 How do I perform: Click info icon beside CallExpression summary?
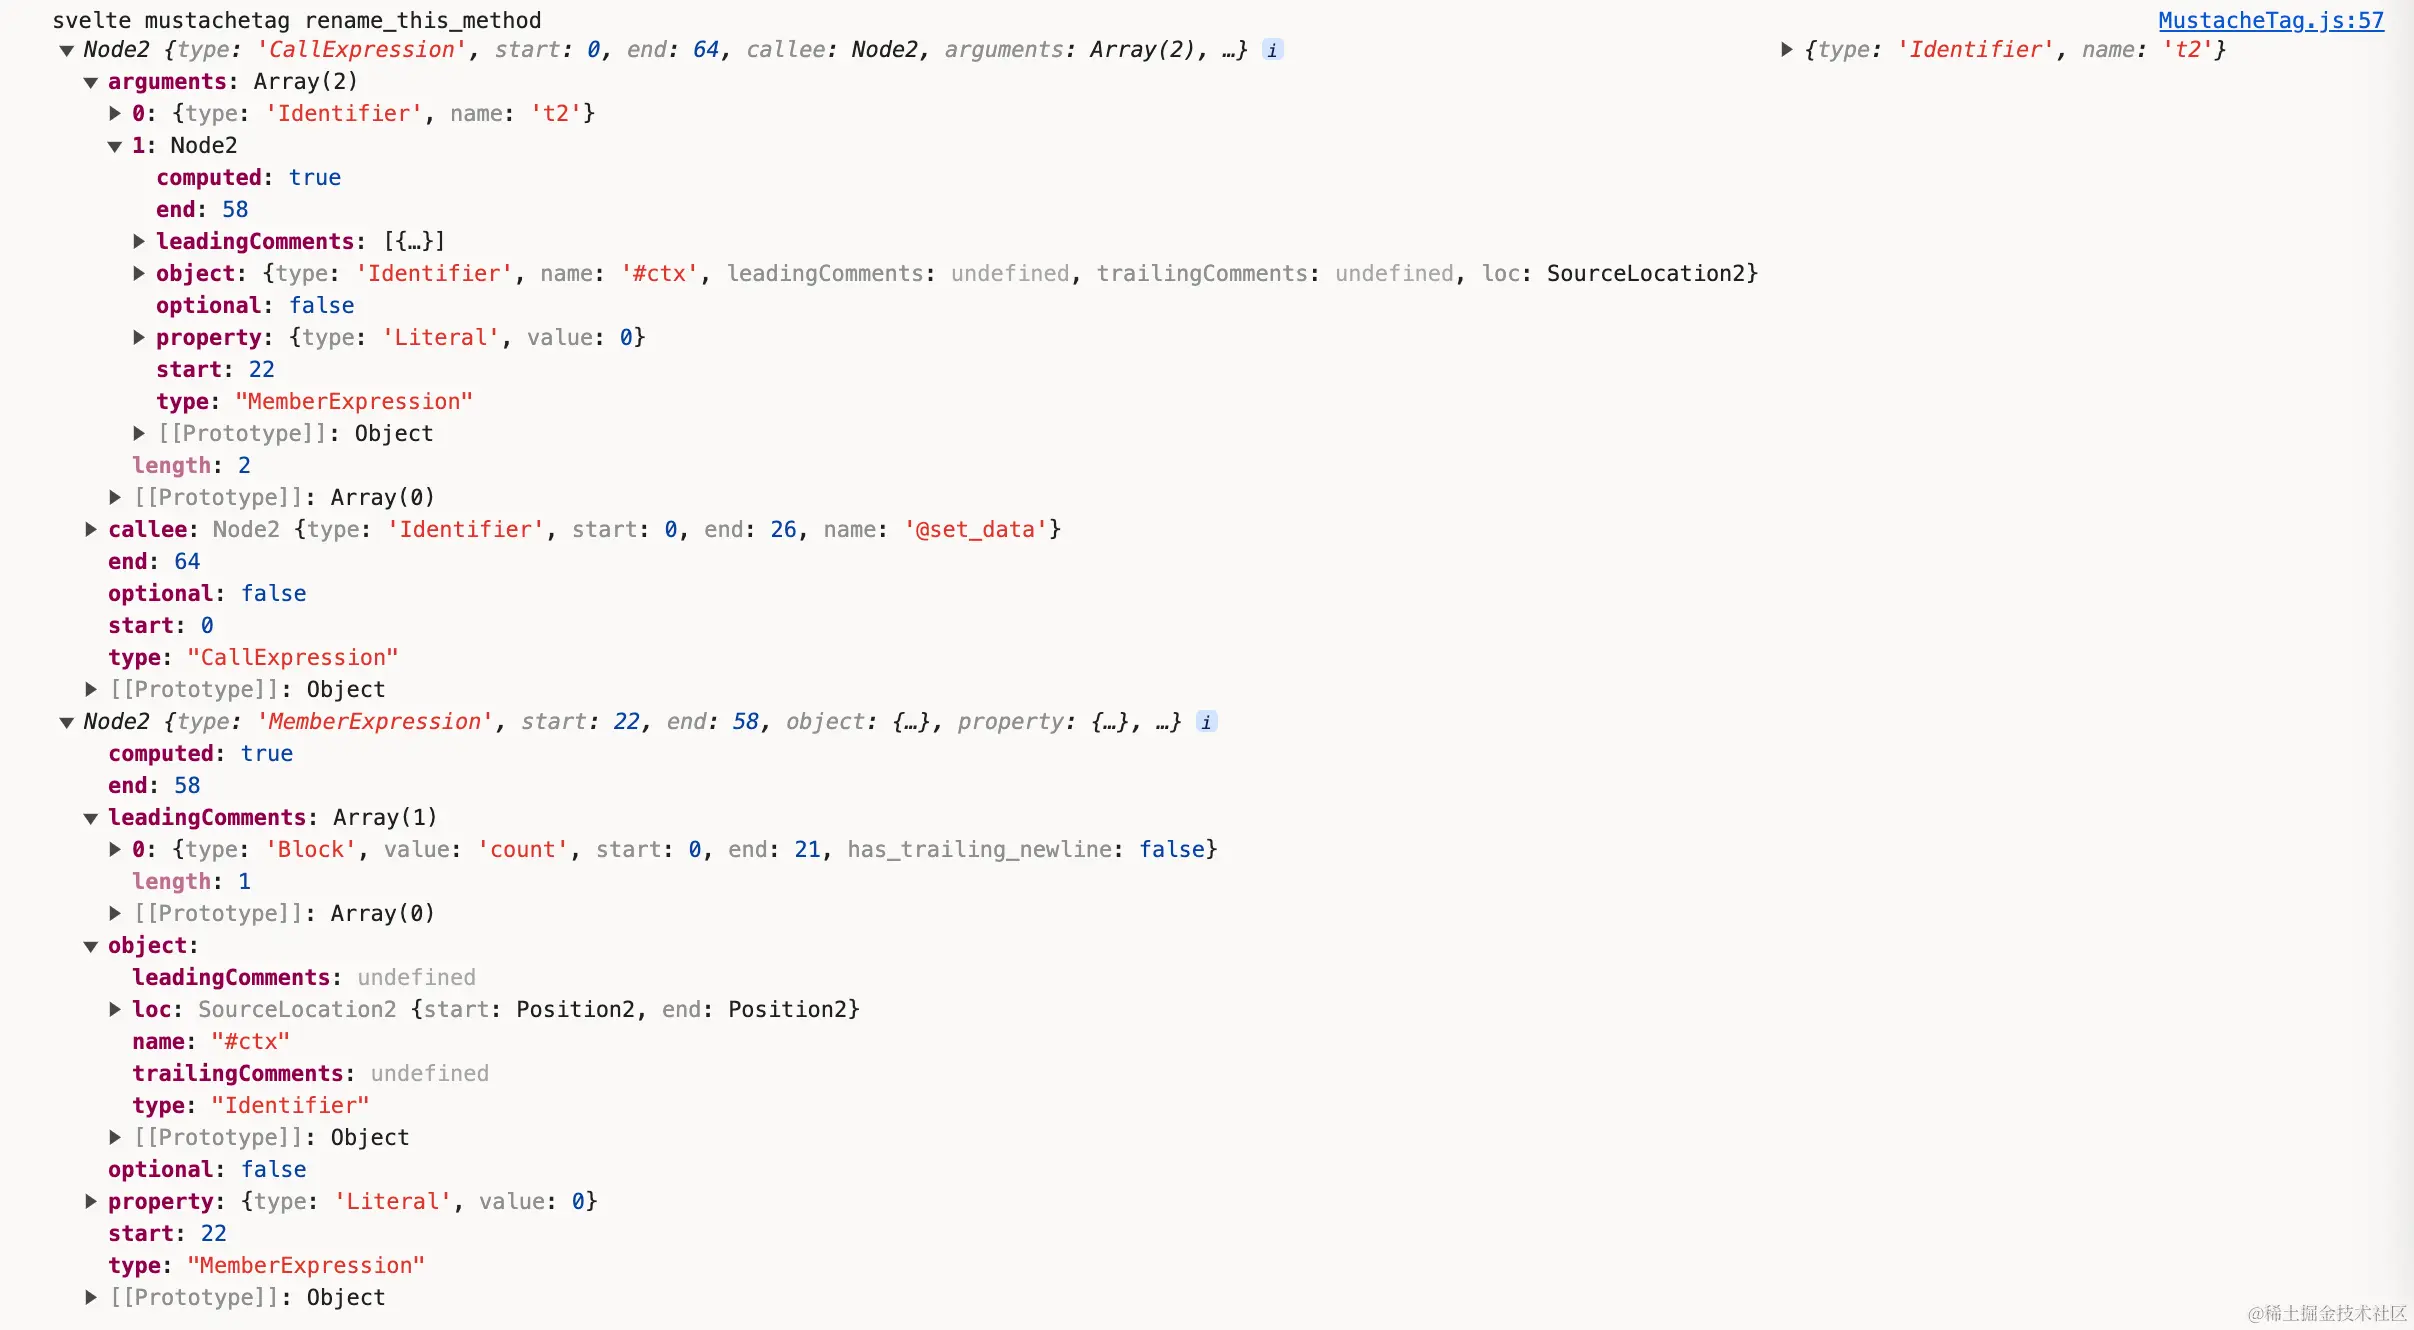pyautogui.click(x=1272, y=50)
